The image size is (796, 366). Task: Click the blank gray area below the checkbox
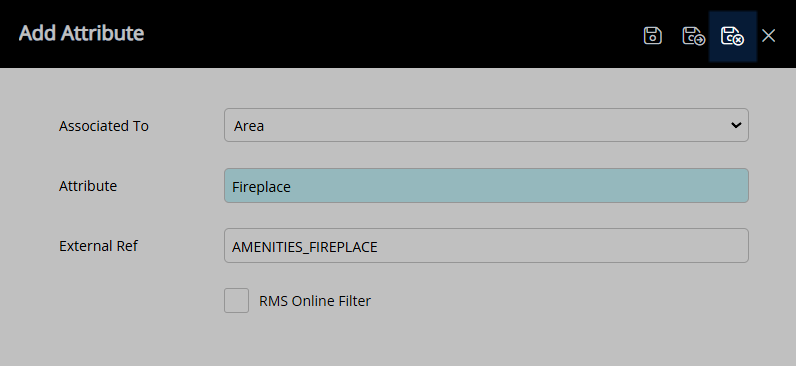tap(398, 340)
